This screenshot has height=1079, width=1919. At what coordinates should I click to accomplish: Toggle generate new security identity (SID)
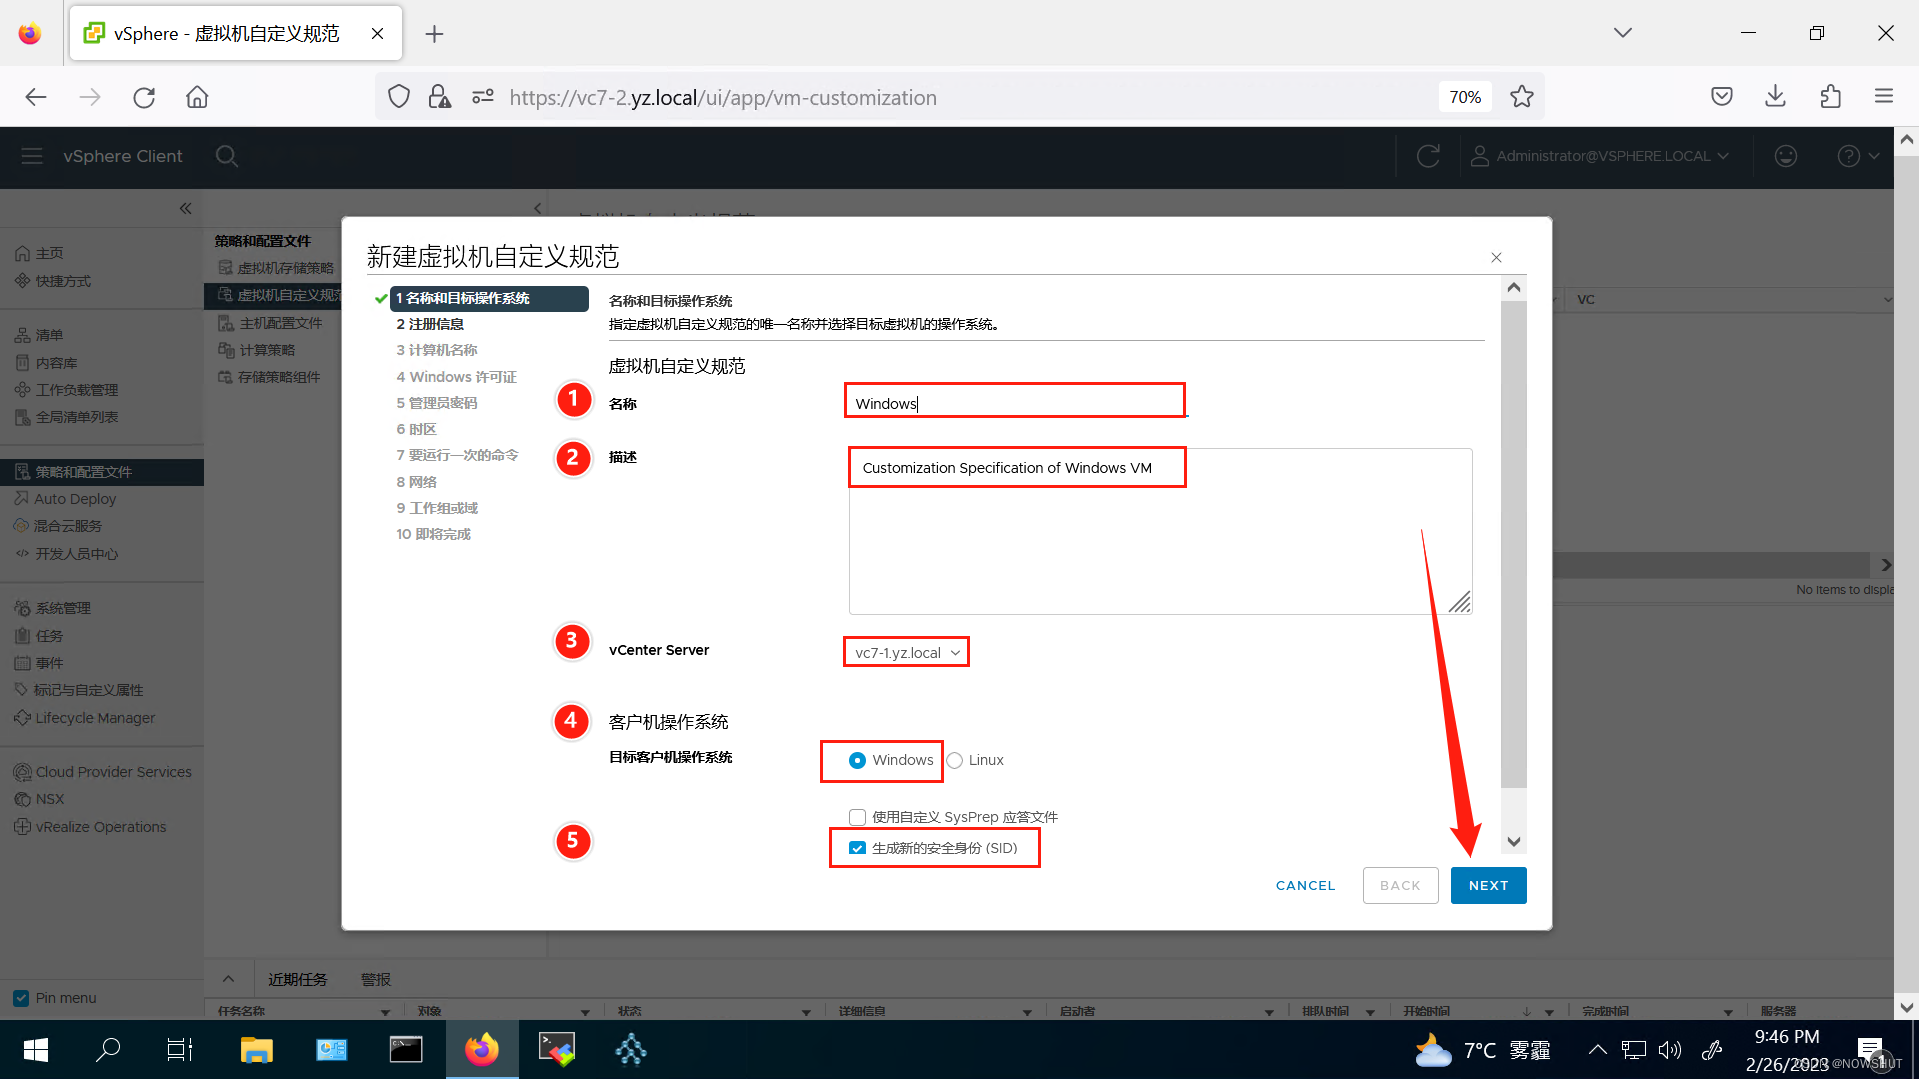pyautogui.click(x=857, y=848)
